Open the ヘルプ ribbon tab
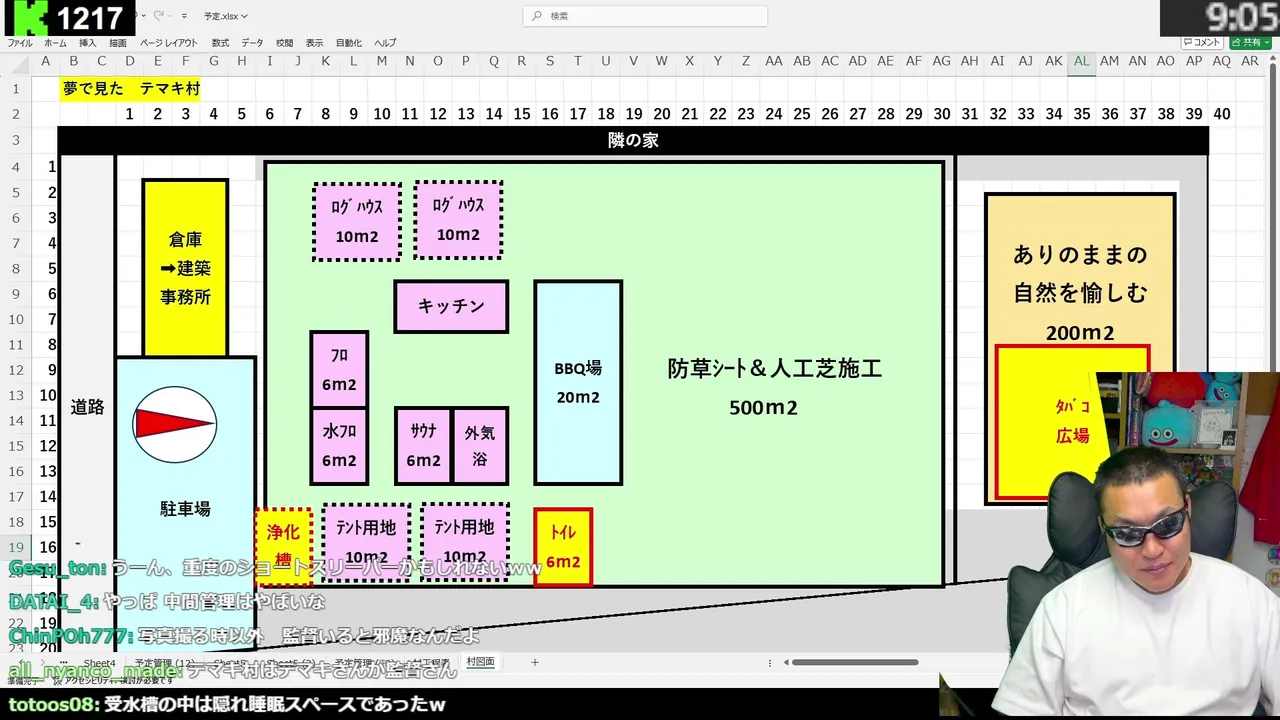The width and height of the screenshot is (1280, 720). coord(385,43)
